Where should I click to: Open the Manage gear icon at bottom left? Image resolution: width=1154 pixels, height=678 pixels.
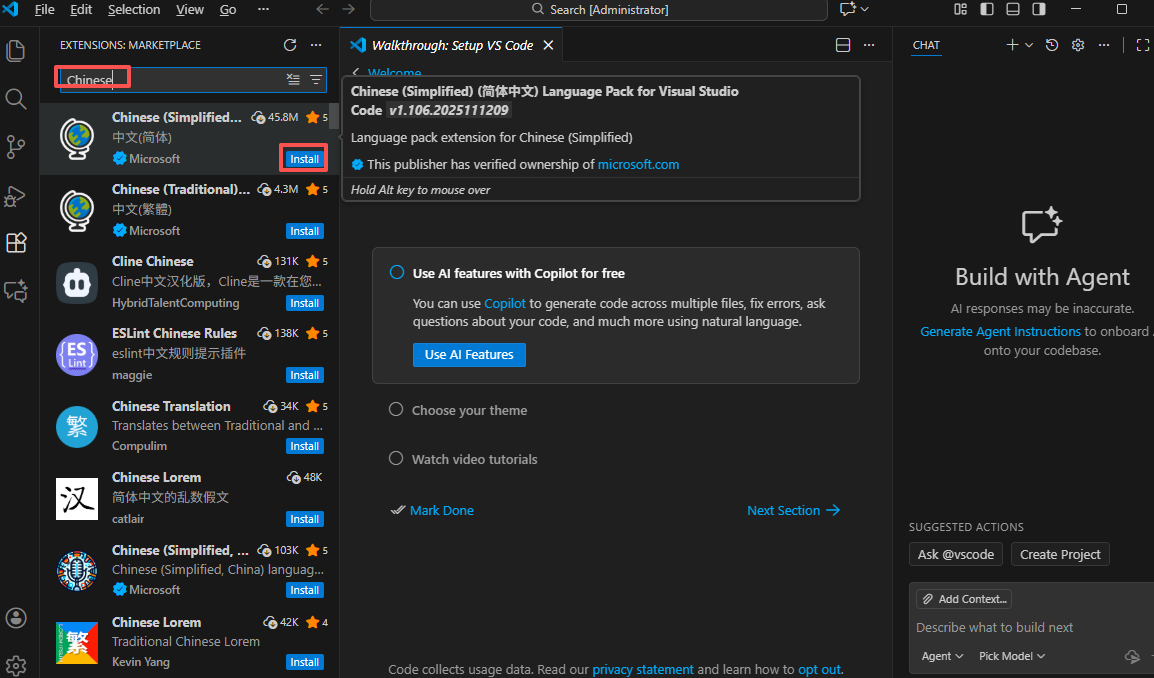click(x=15, y=665)
